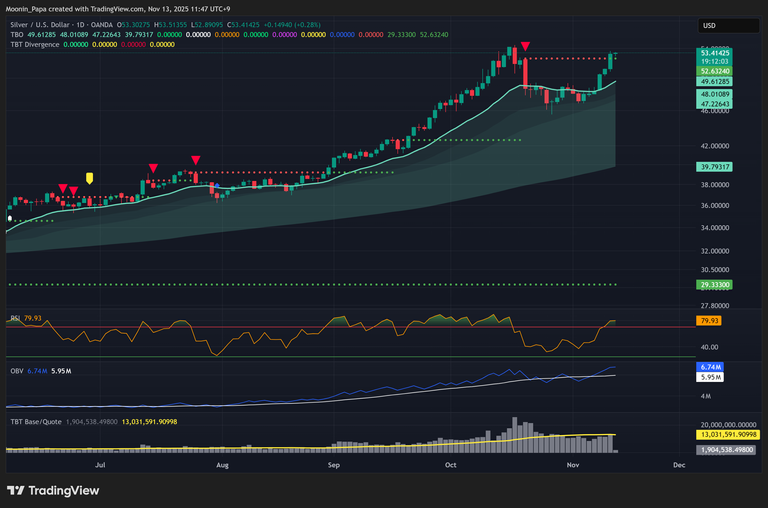Viewport: 768px width, 508px height.
Task: Click the white dot at the chart's left edge
Action: click(10, 217)
